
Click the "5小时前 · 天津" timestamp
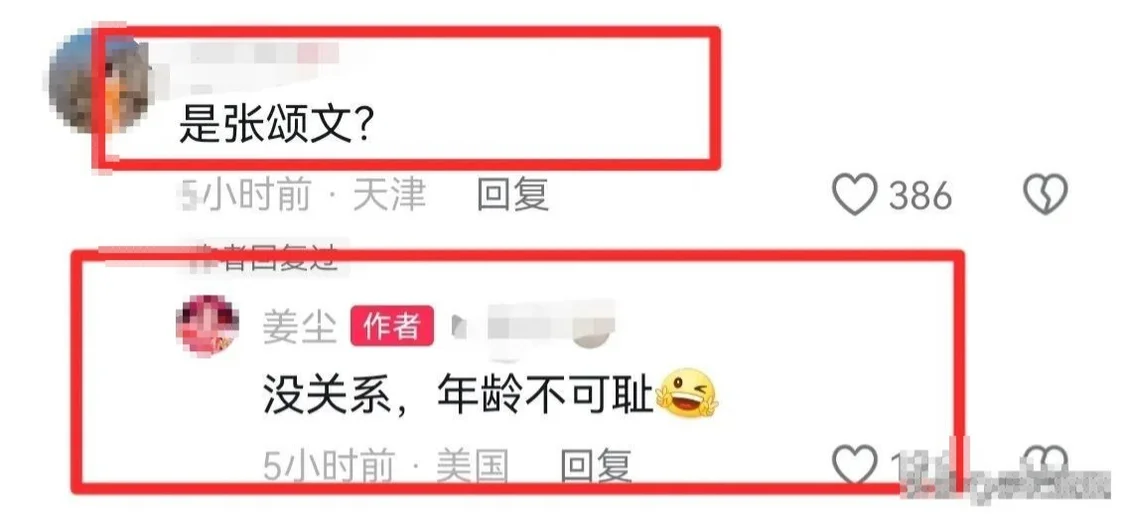(302, 195)
